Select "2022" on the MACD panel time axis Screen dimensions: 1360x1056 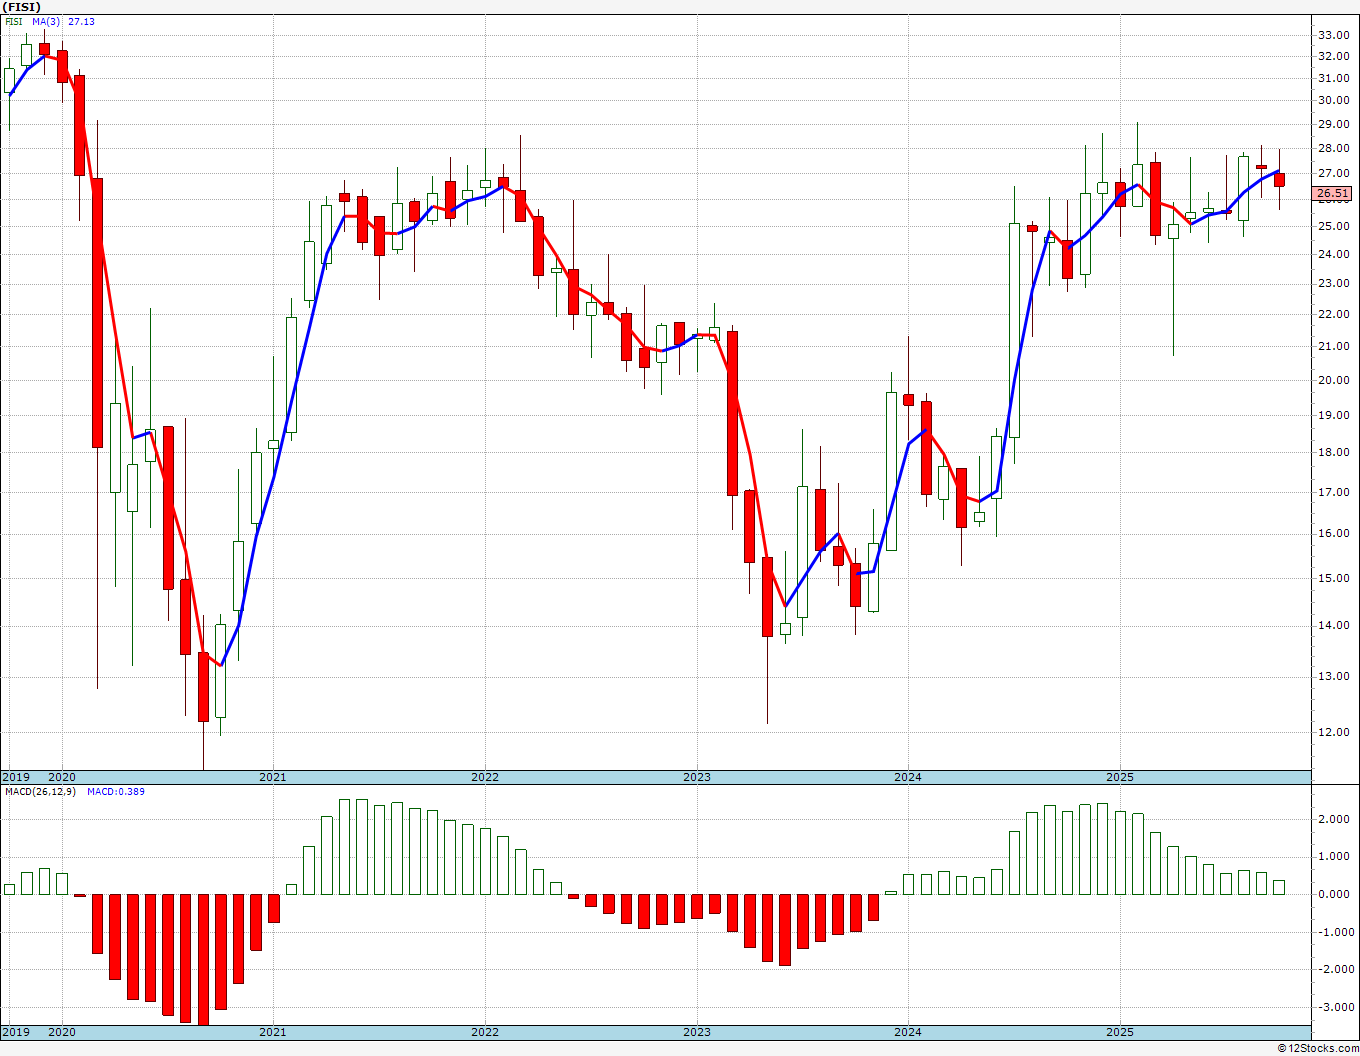pyautogui.click(x=485, y=1032)
